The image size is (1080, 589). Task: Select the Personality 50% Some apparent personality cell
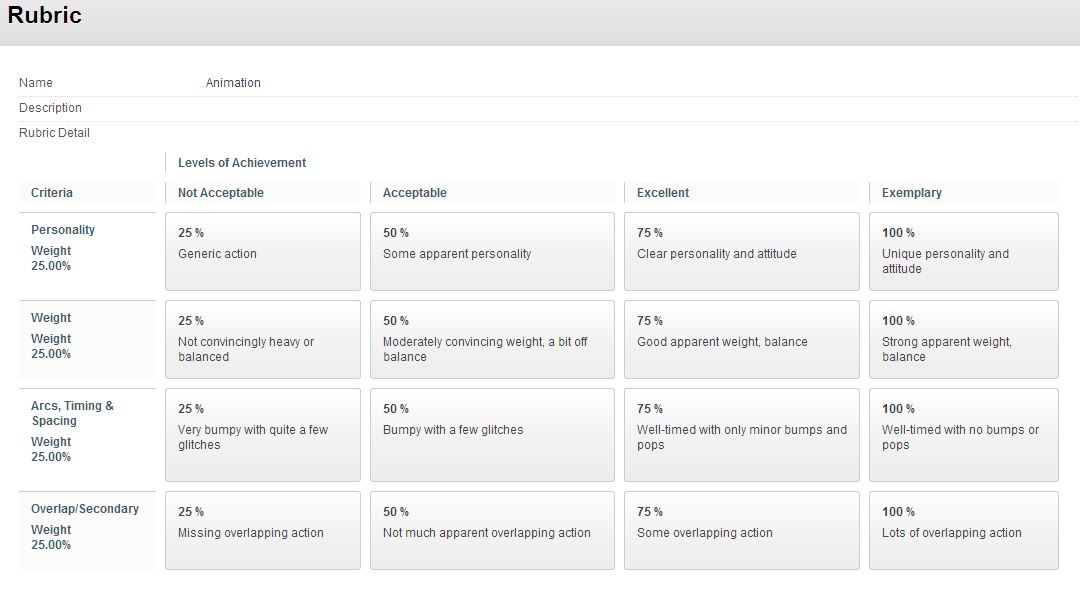pos(491,251)
